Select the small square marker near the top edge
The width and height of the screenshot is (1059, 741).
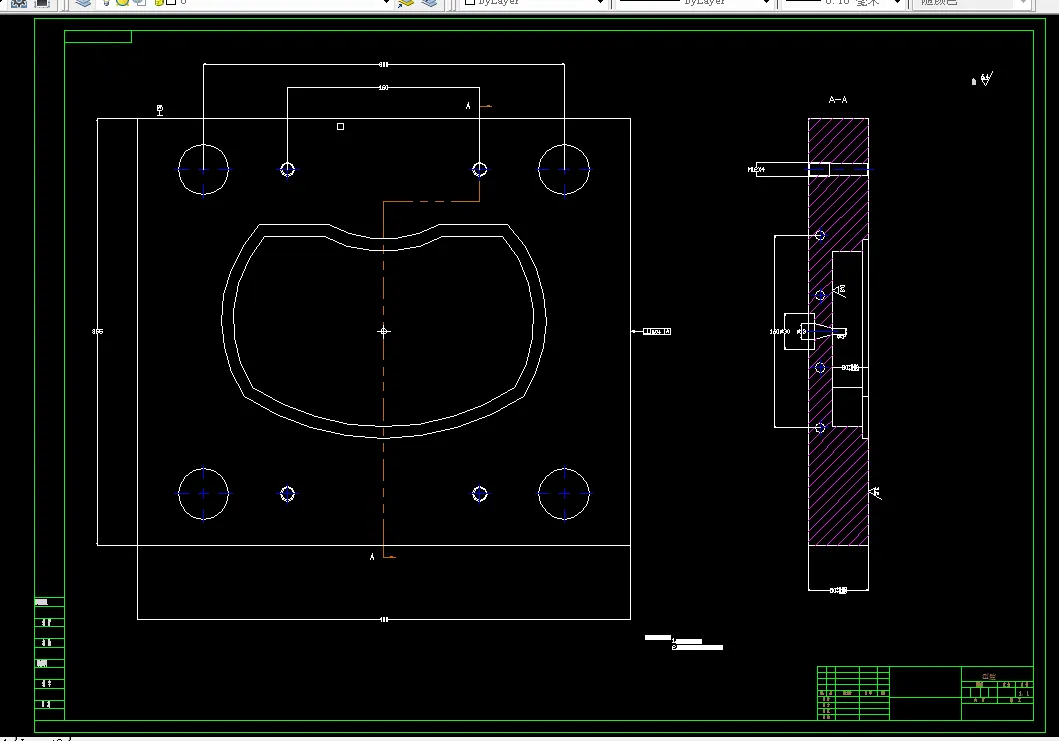point(340,126)
